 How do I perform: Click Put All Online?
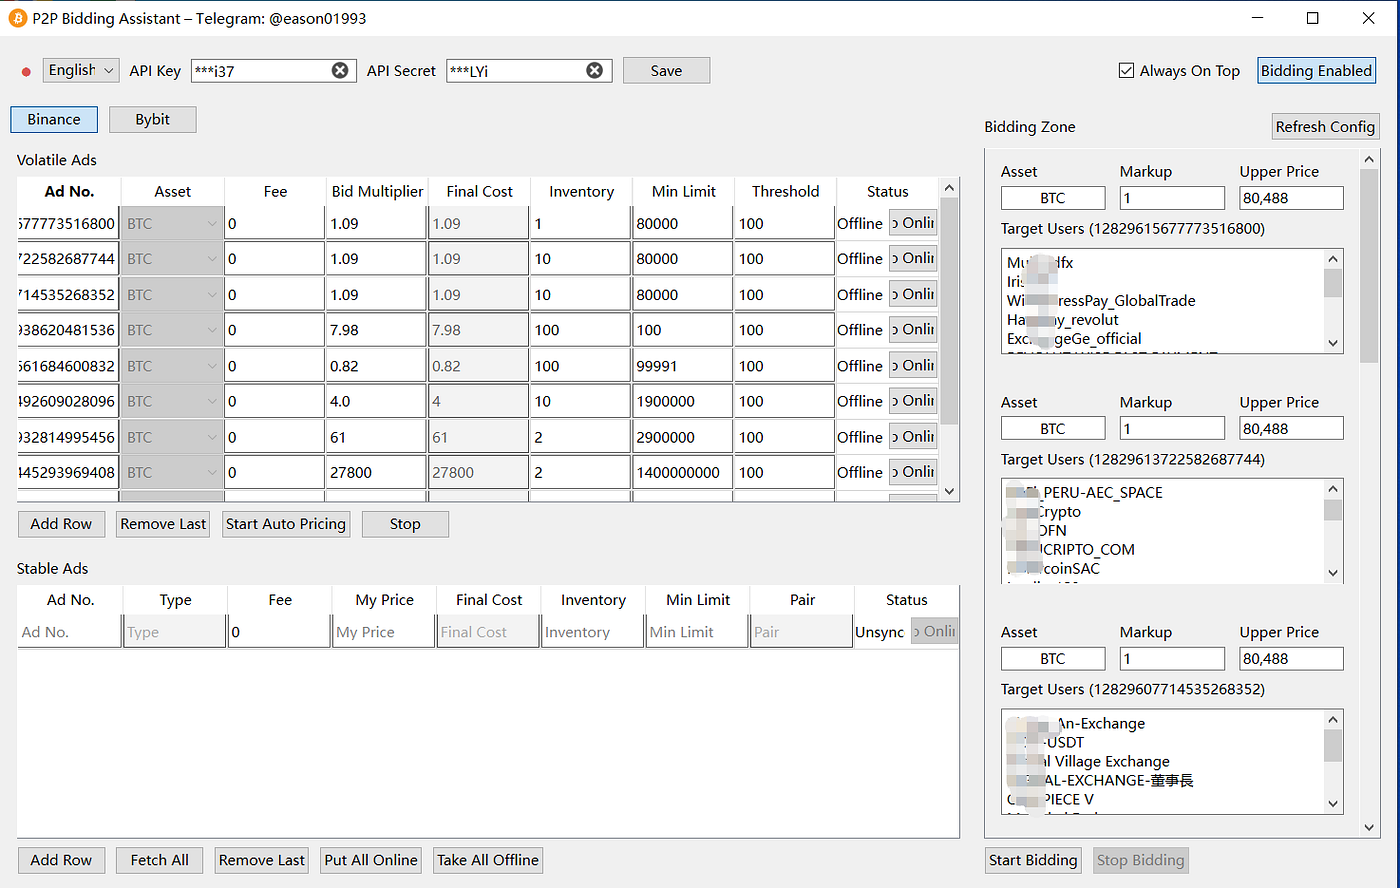371,860
